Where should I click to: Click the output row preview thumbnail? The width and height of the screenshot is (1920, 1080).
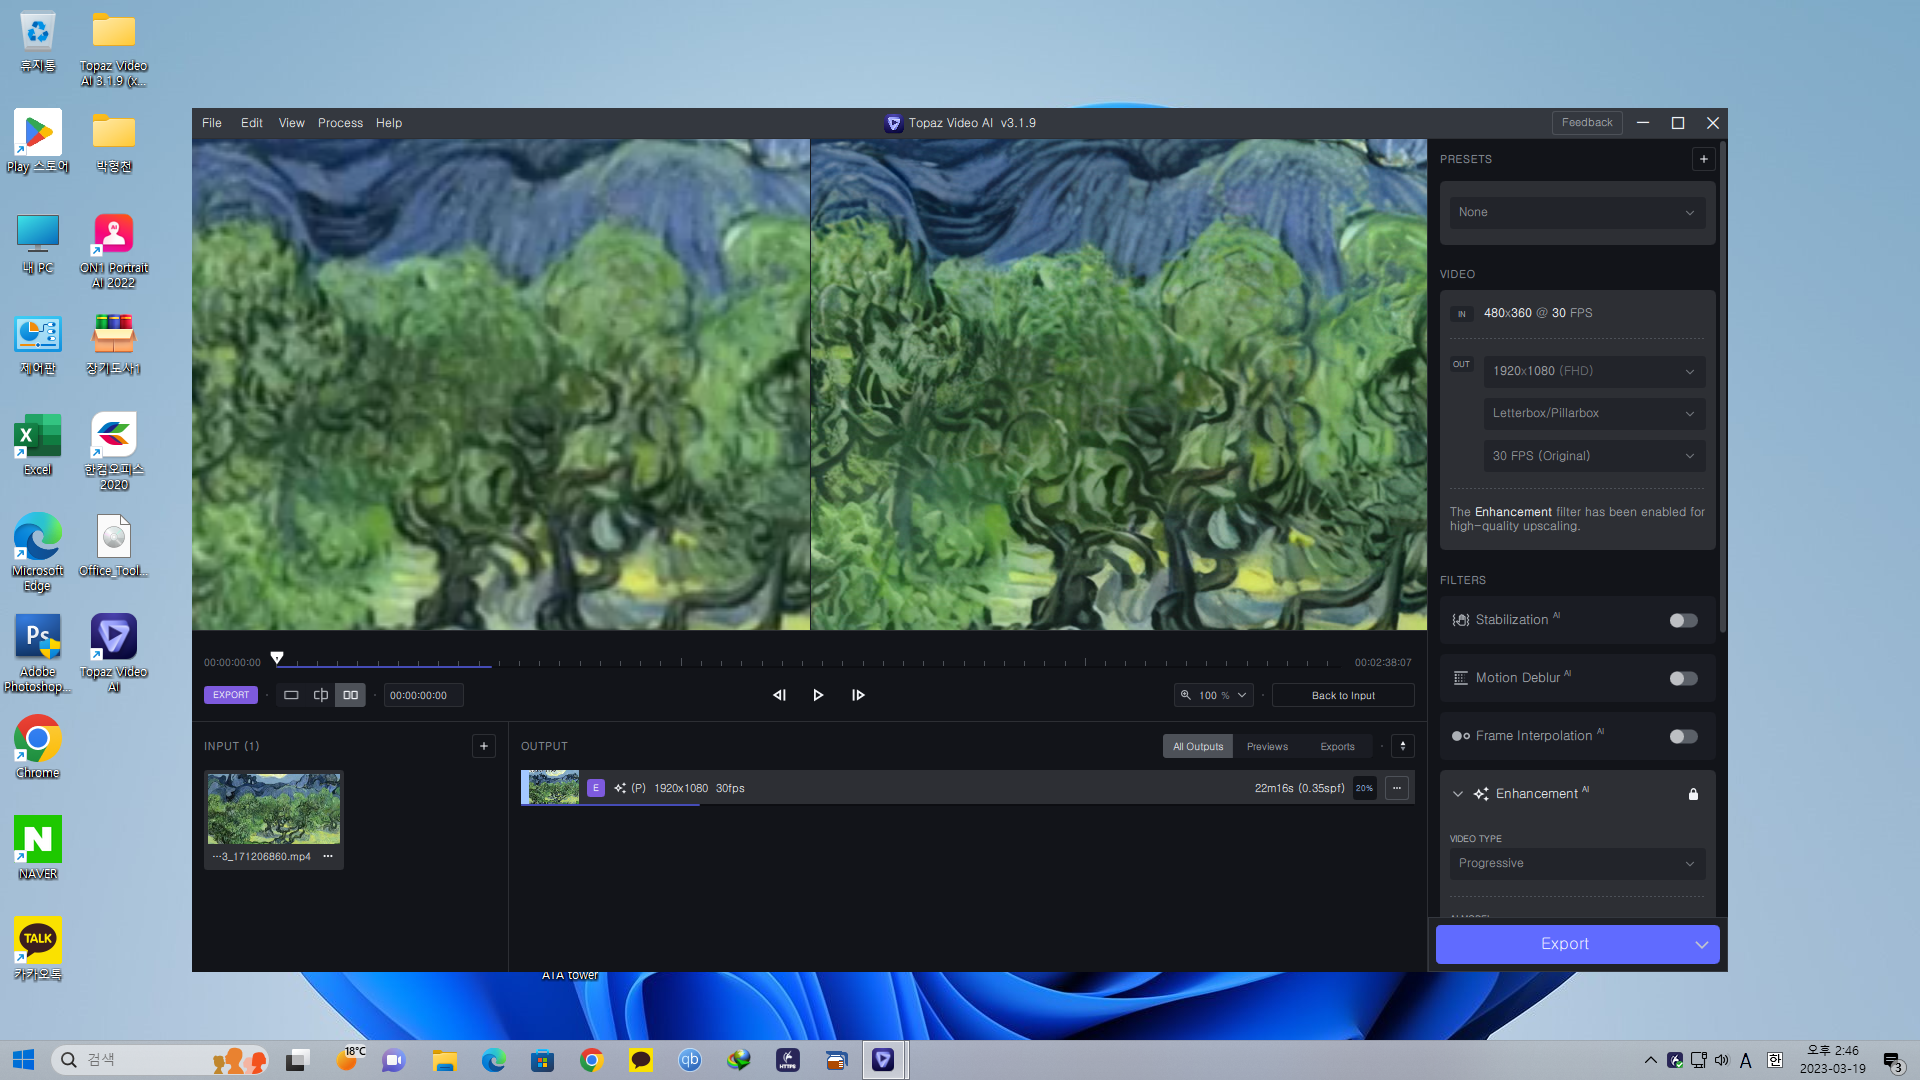(x=552, y=788)
